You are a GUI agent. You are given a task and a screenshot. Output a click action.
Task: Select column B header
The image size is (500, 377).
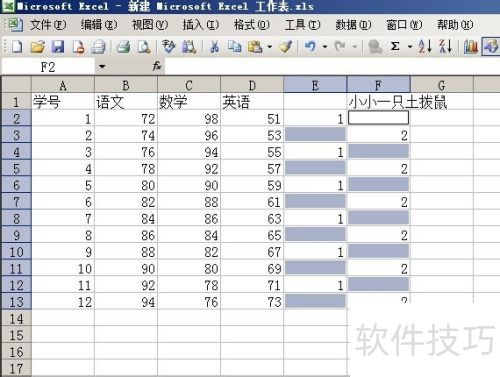tap(126, 85)
